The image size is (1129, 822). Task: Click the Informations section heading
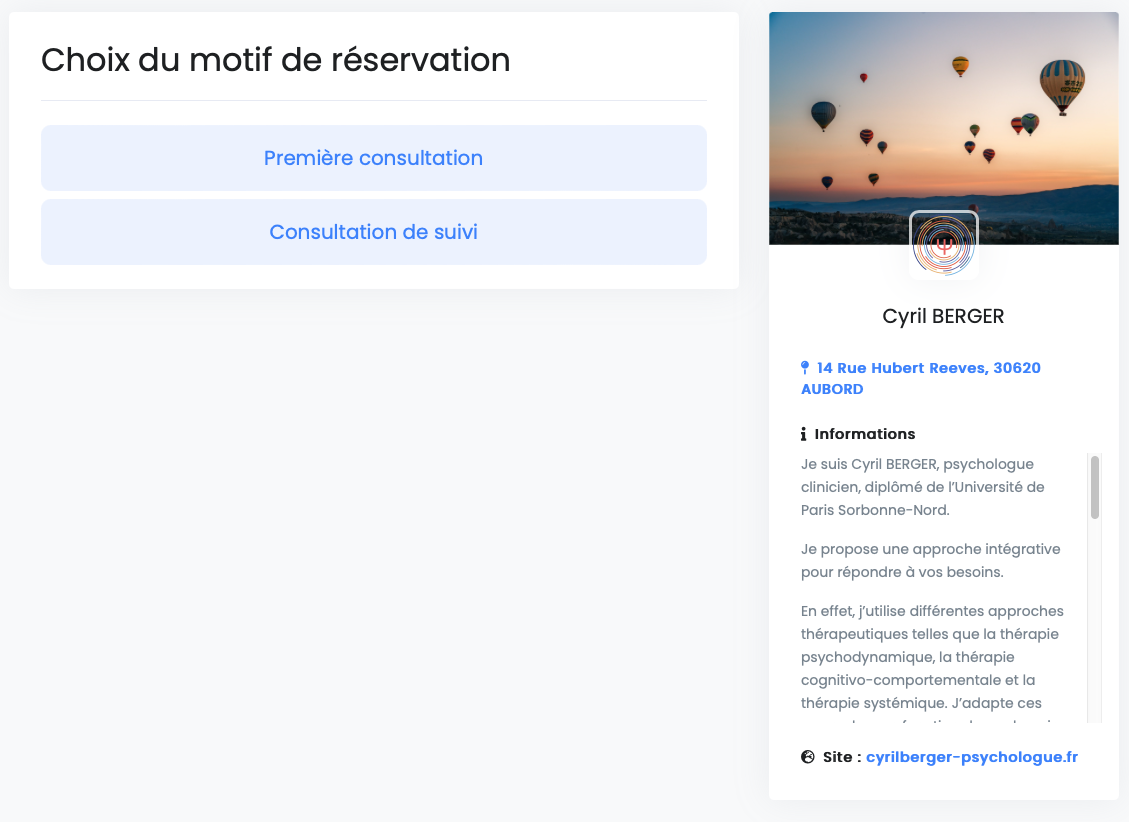pyautogui.click(x=864, y=434)
